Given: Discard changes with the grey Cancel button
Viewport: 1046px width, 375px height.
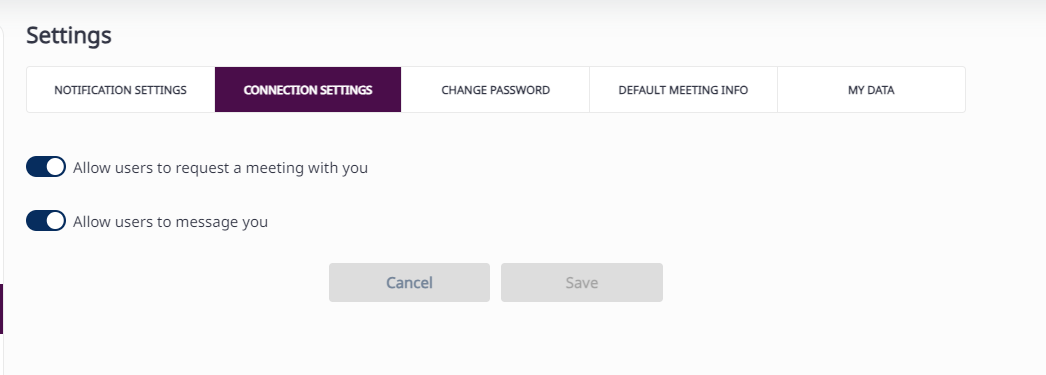Looking at the screenshot, I should point(410,282).
